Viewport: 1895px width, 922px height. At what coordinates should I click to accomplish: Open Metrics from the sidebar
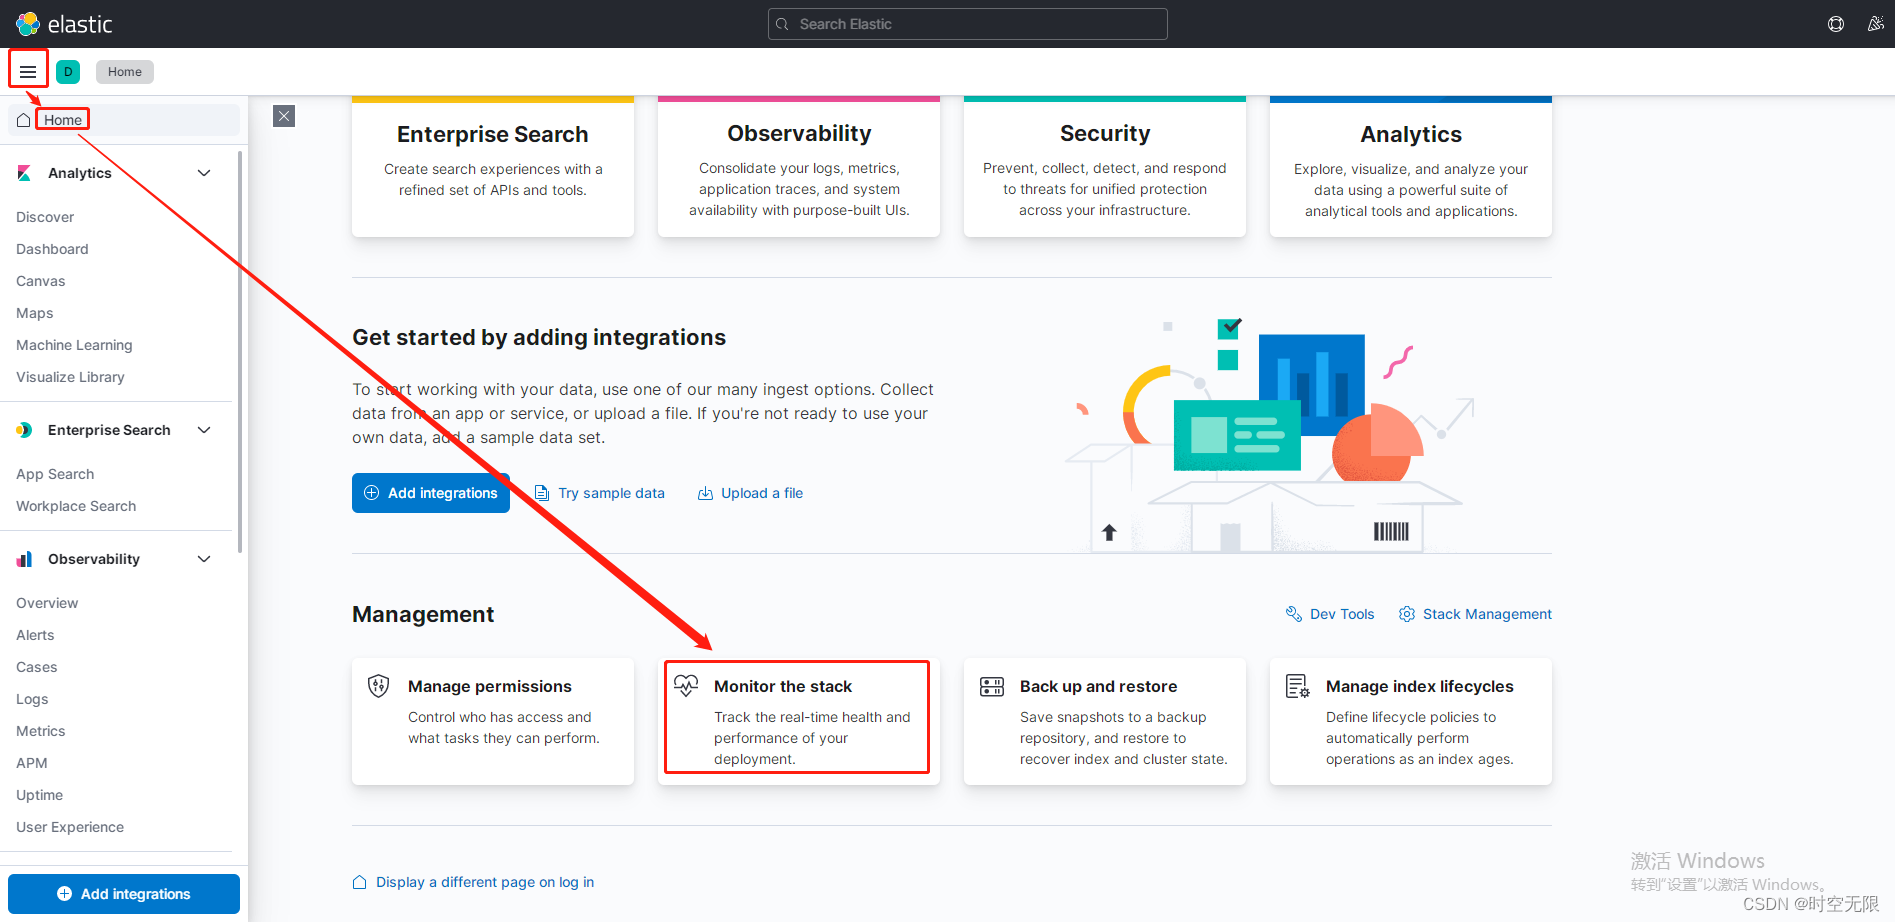pyautogui.click(x=41, y=731)
